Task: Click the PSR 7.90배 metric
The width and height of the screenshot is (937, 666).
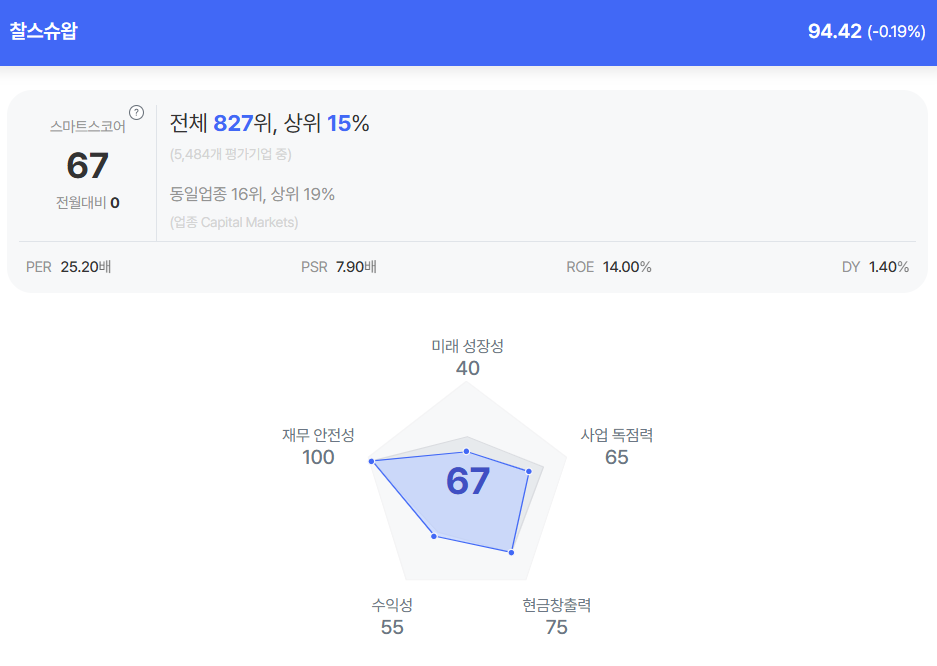Action: click(338, 267)
